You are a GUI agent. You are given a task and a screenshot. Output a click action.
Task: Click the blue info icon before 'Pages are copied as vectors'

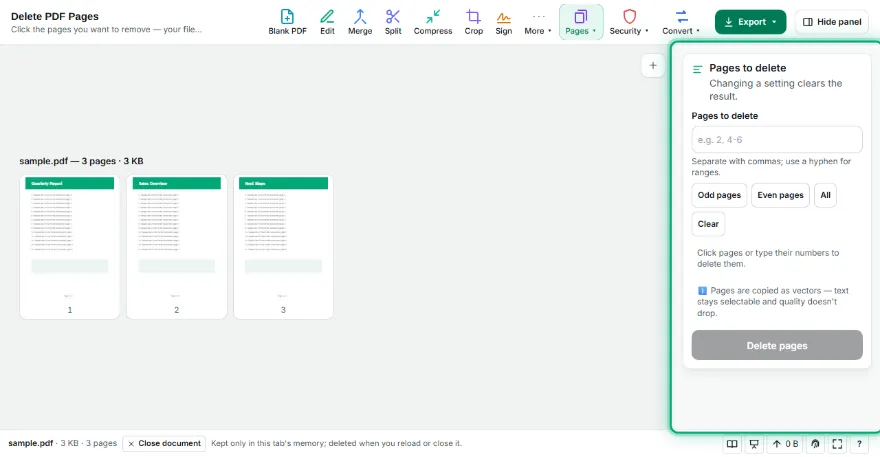click(702, 291)
